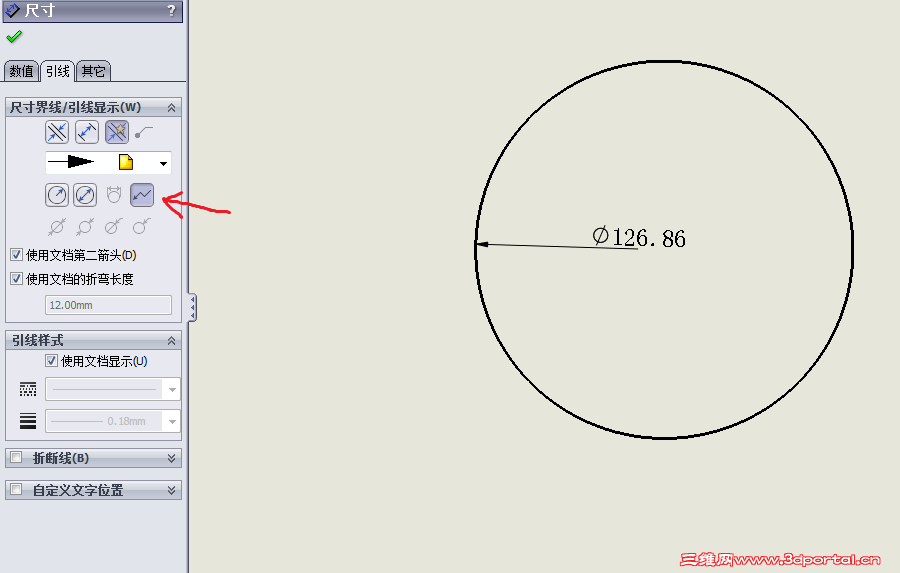Expand the 折断线 section
Viewport: 900px width, 573px height.
(171, 458)
